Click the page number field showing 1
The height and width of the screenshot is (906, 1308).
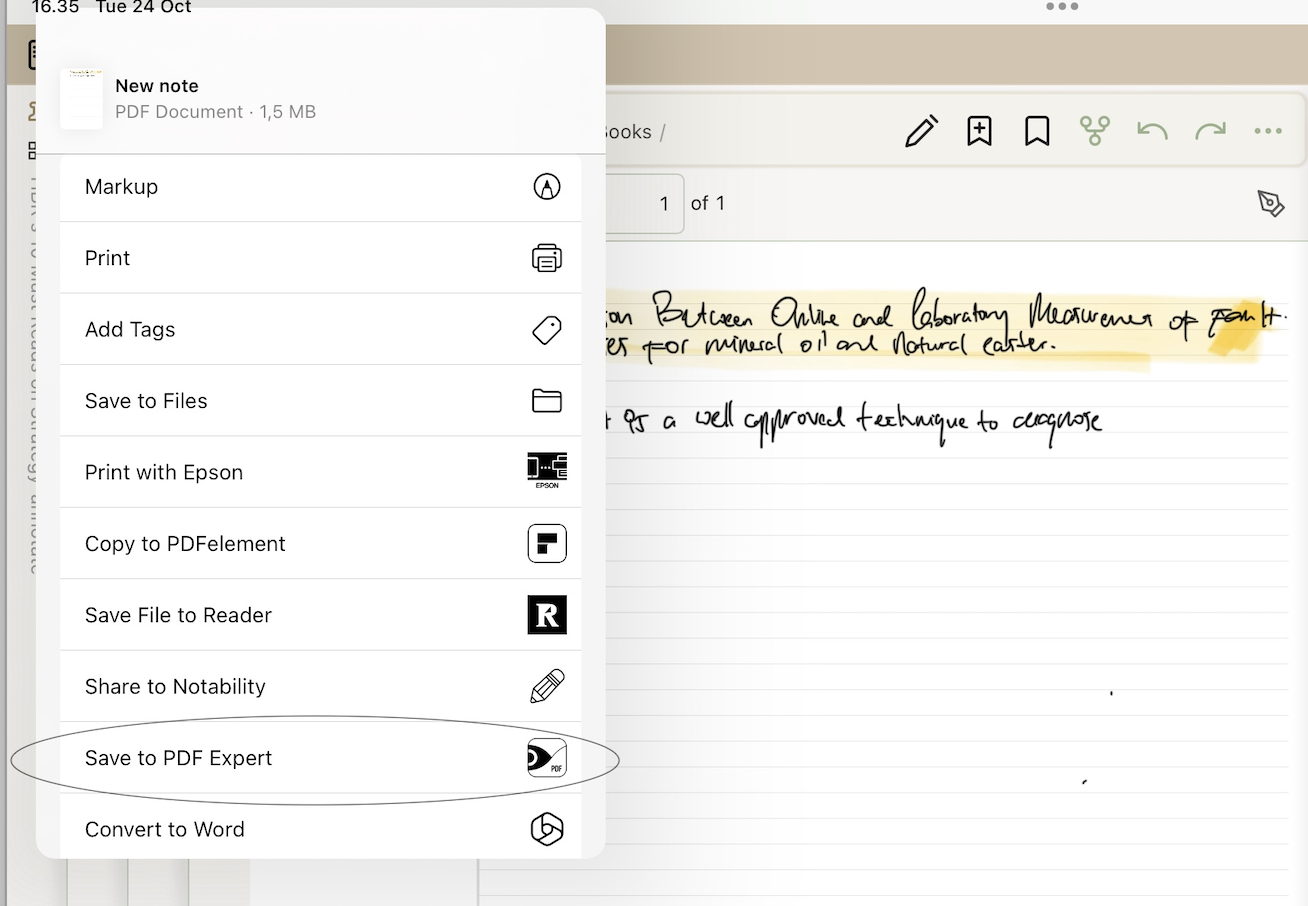click(664, 203)
